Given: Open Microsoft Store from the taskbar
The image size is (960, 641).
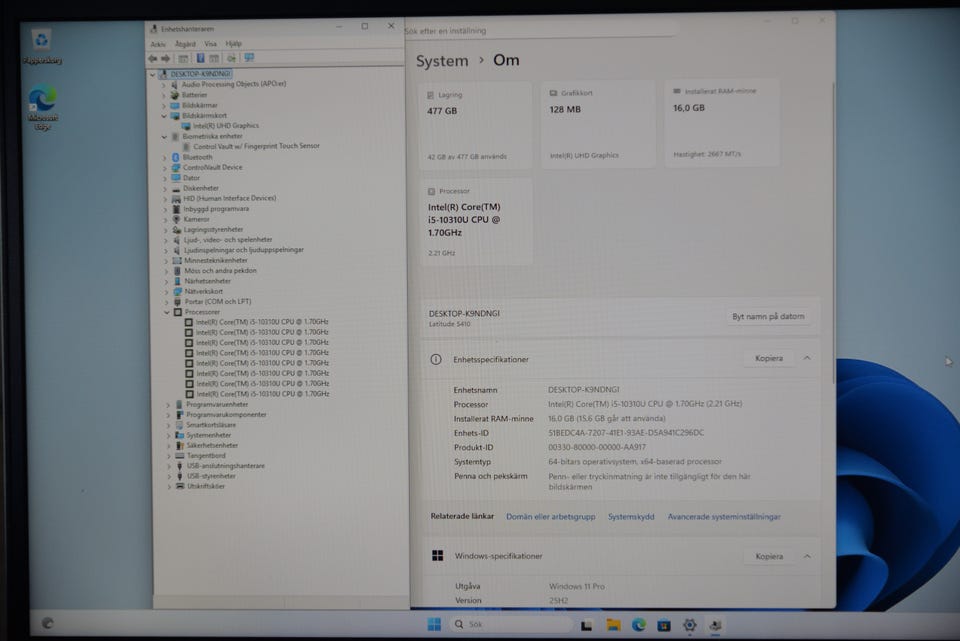Looking at the screenshot, I should point(663,625).
